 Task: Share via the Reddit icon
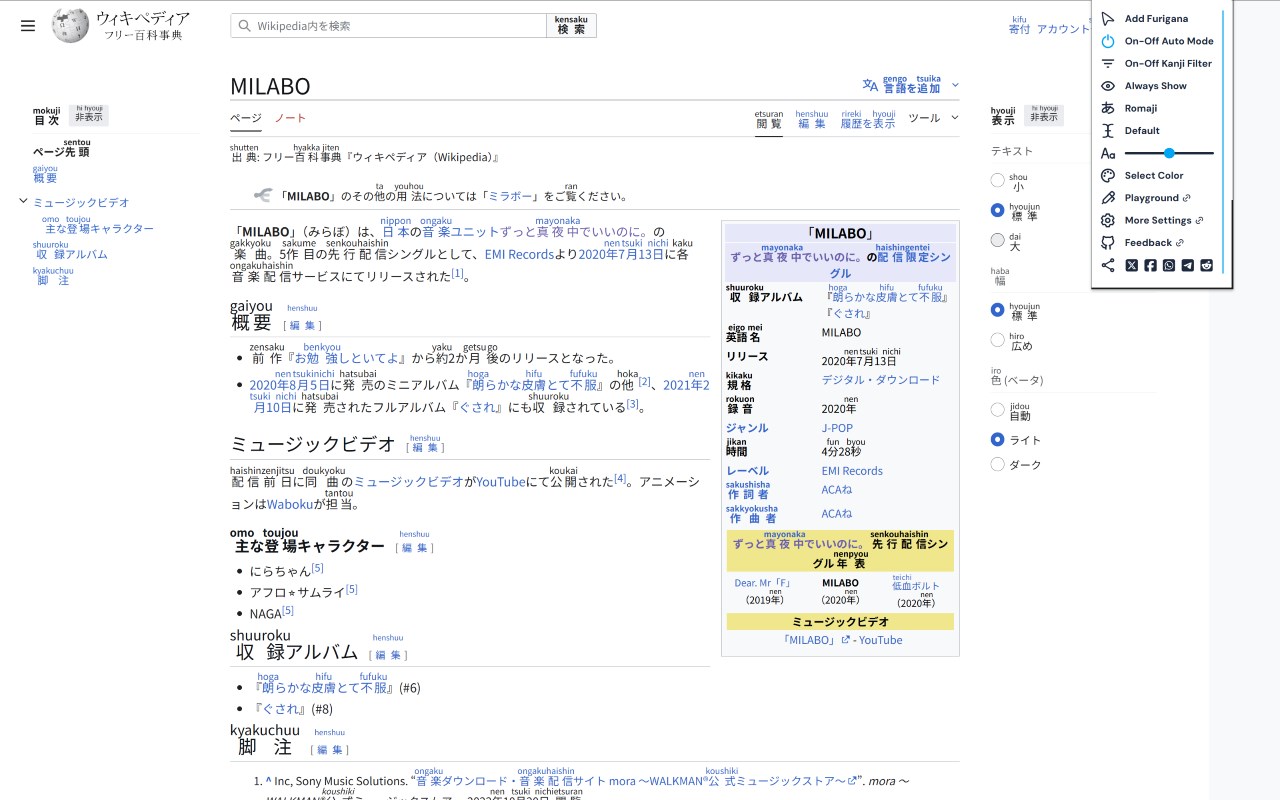click(1206, 265)
